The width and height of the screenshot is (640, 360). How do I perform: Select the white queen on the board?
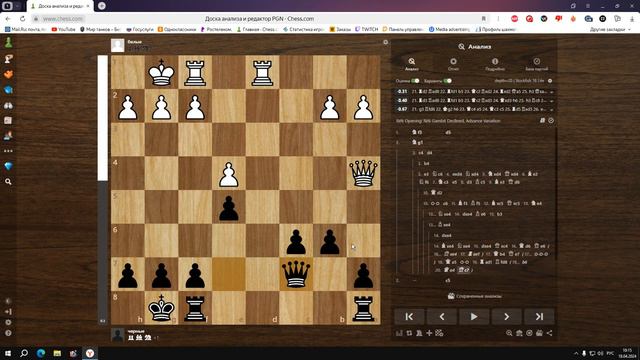363,173
